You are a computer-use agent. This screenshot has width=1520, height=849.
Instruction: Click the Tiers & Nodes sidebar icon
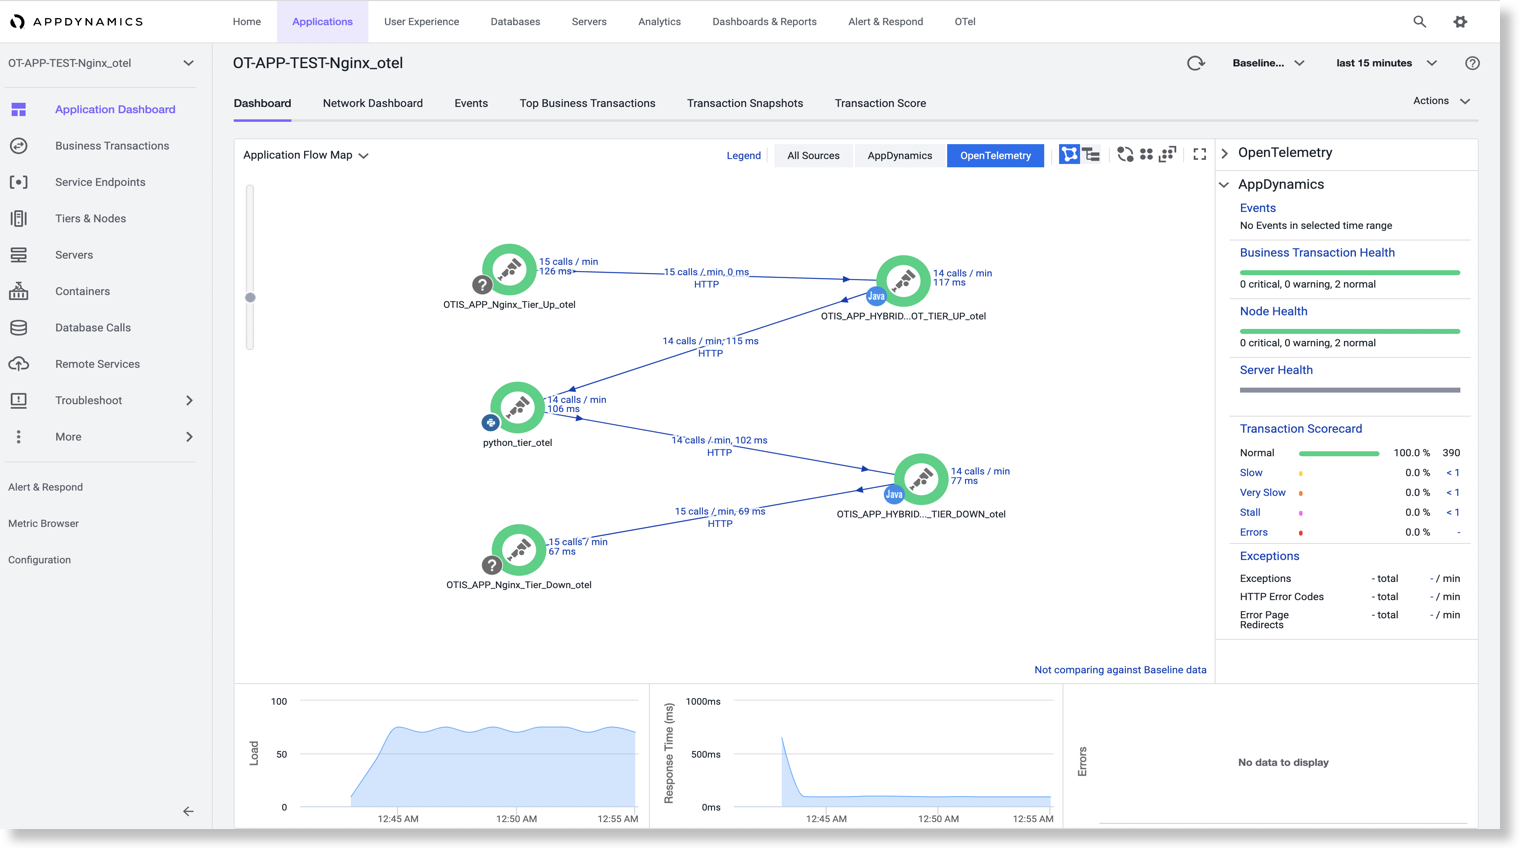point(19,218)
